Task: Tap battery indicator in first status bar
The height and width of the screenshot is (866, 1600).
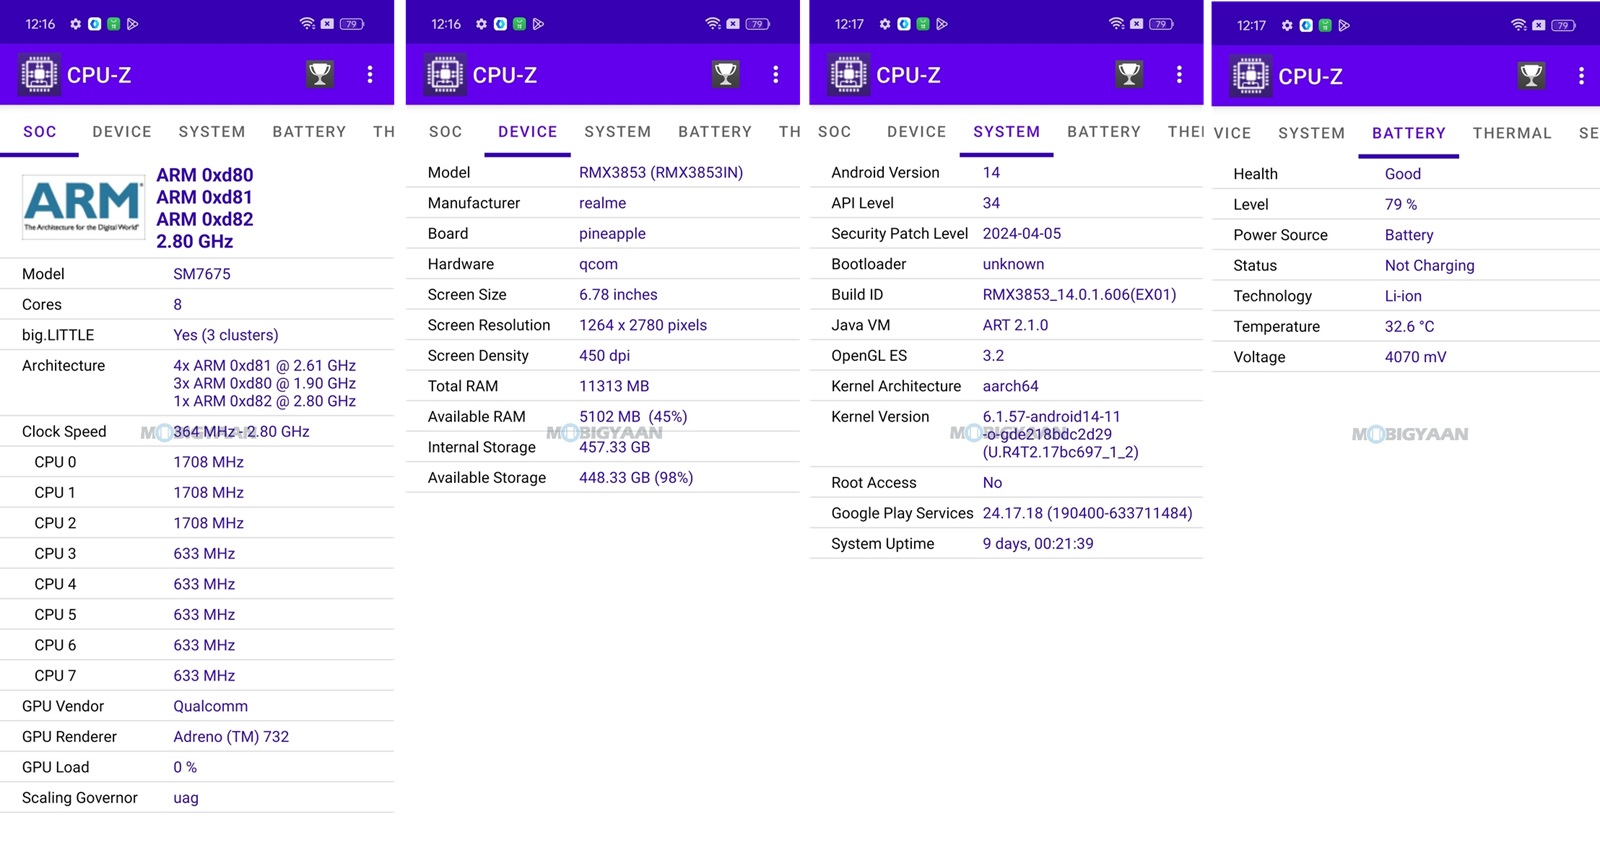Action: [352, 24]
